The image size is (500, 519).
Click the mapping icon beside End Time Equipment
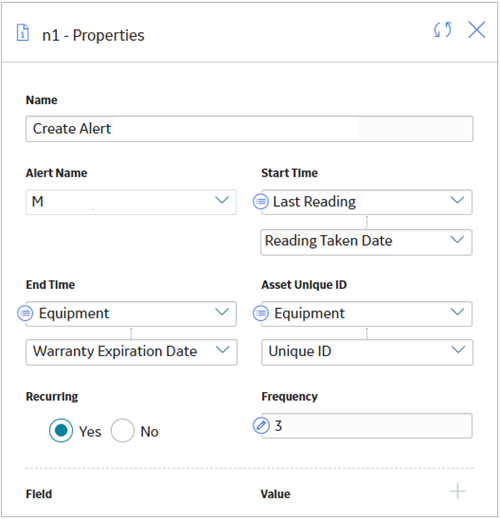25,313
